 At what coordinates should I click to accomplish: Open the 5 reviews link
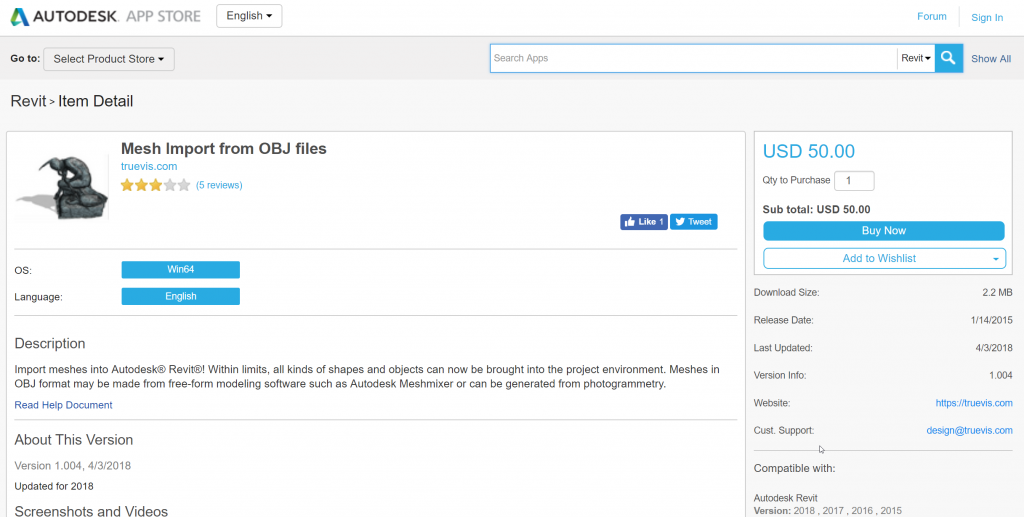coord(219,185)
